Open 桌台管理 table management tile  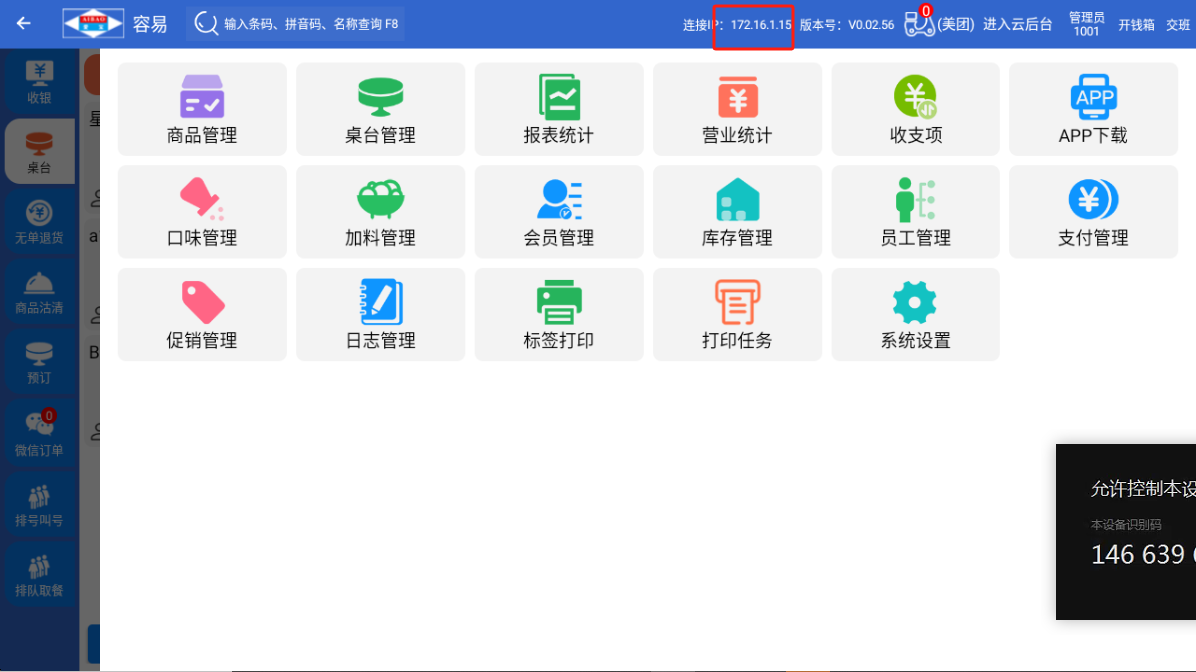380,109
